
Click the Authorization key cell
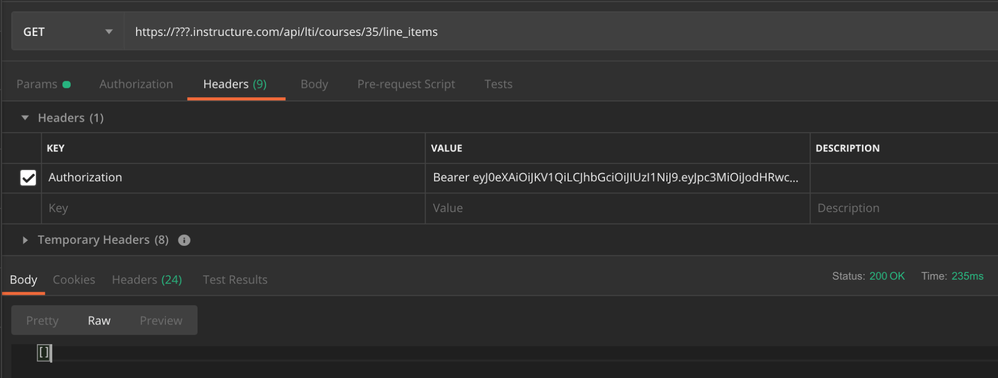coord(234,178)
